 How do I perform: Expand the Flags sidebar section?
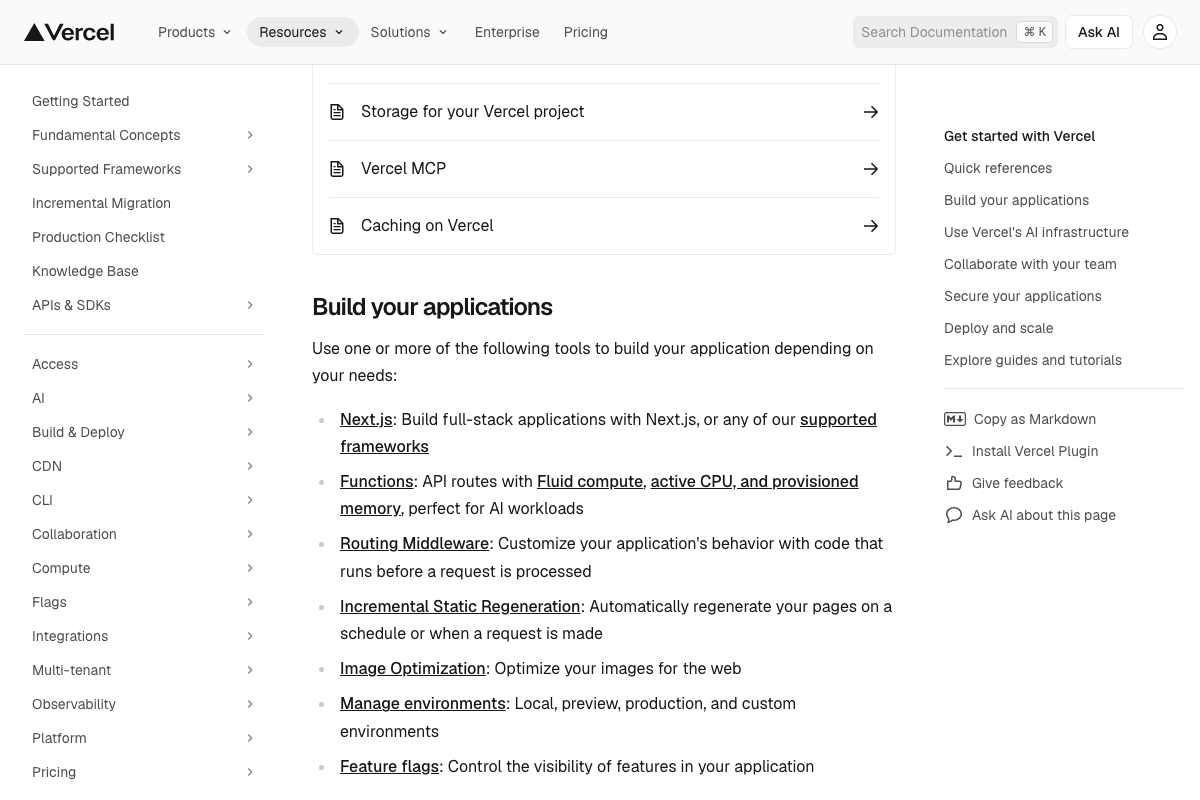pos(250,602)
